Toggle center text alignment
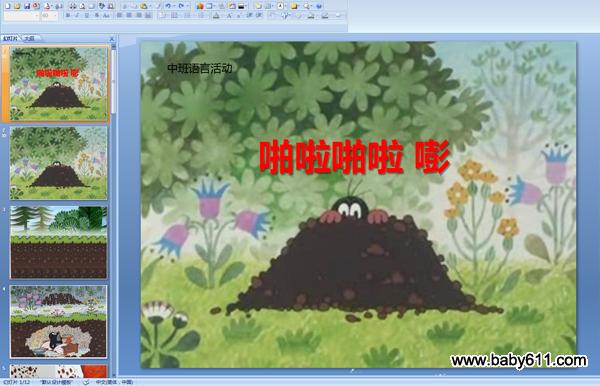 (129, 16)
